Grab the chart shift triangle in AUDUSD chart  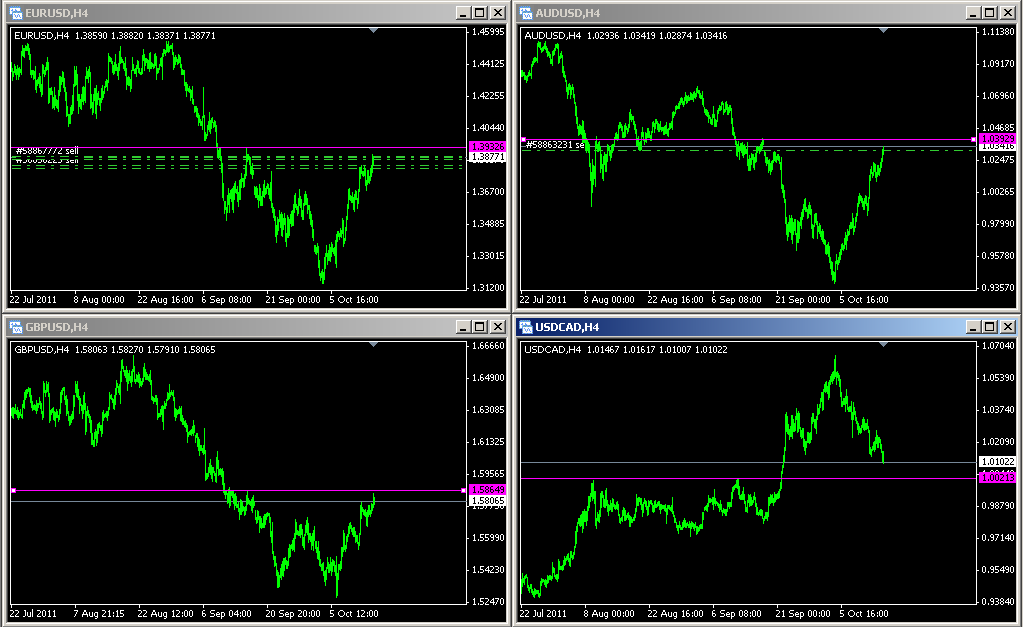(x=884, y=31)
